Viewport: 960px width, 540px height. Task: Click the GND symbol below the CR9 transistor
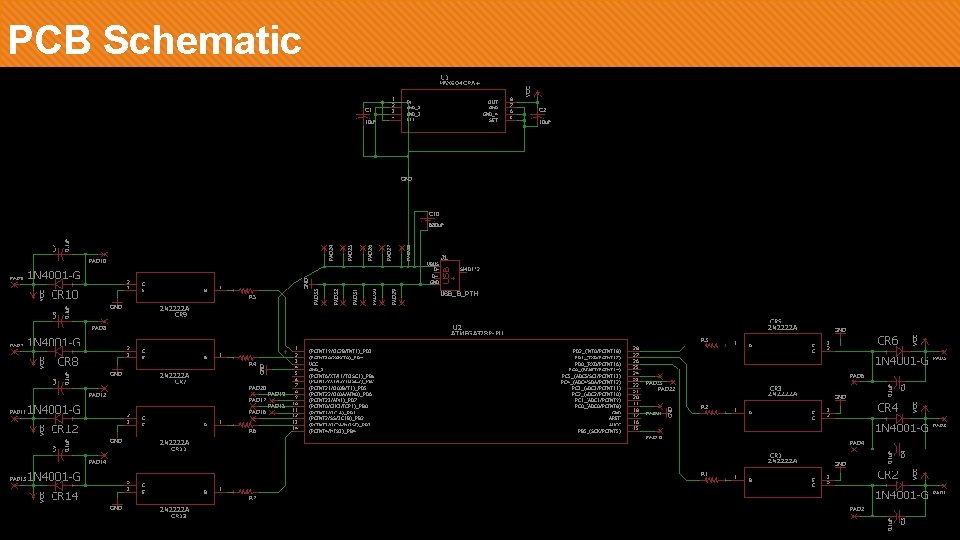click(116, 306)
